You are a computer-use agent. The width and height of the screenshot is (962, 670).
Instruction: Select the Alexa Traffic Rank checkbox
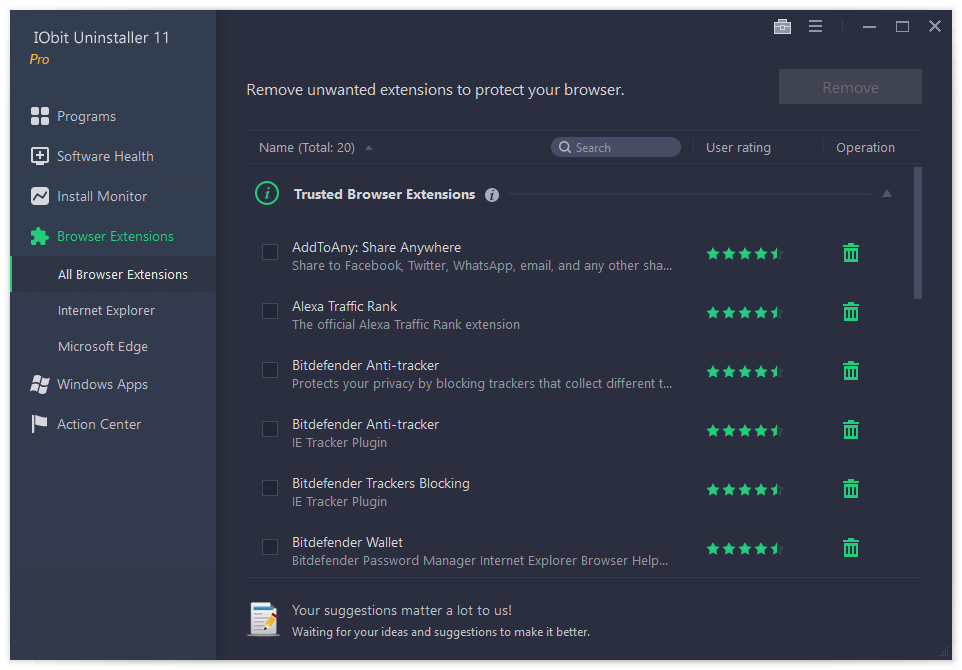tap(269, 311)
